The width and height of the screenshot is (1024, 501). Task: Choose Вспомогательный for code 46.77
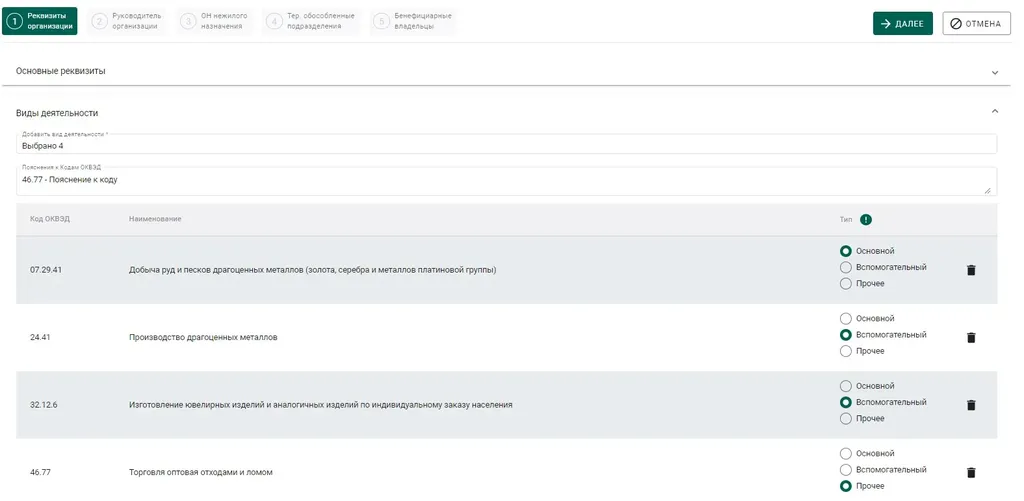pos(846,470)
